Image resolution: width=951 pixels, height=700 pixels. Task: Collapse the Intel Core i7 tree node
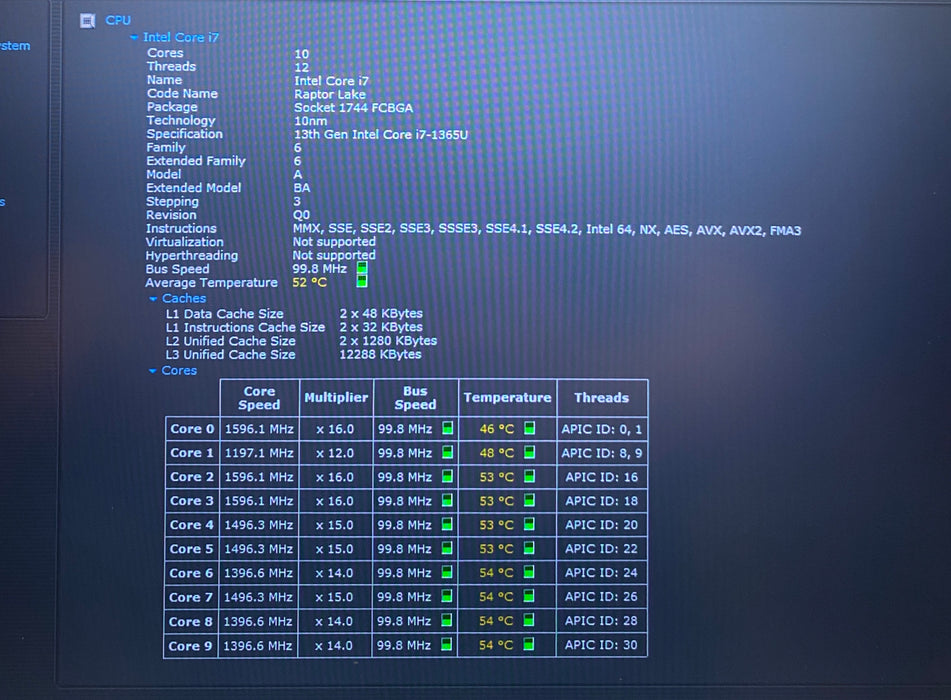[134, 38]
